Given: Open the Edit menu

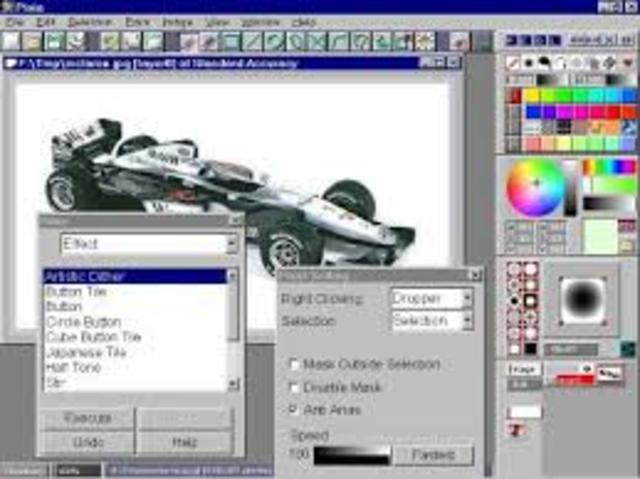Looking at the screenshot, I should 46,22.
